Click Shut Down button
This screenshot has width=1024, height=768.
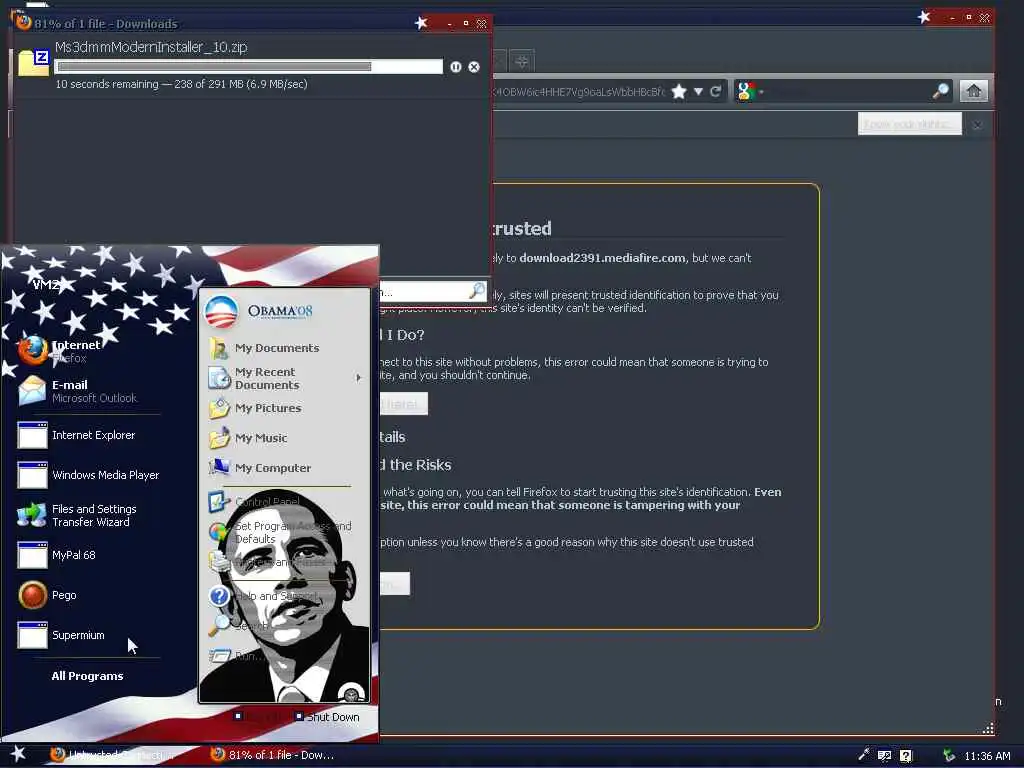[x=327, y=716]
